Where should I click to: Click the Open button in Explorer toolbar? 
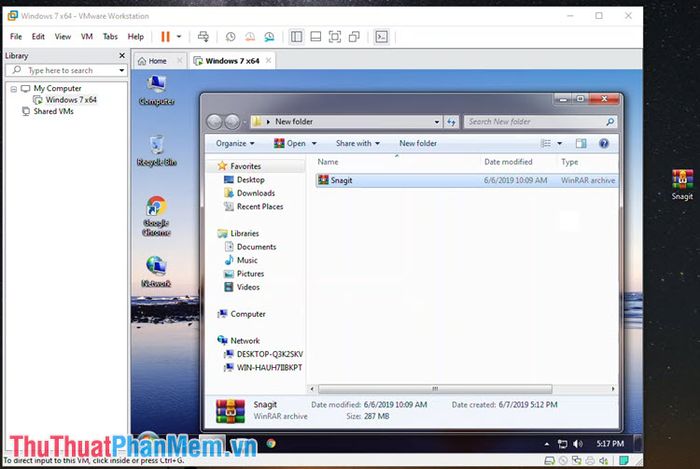[290, 143]
